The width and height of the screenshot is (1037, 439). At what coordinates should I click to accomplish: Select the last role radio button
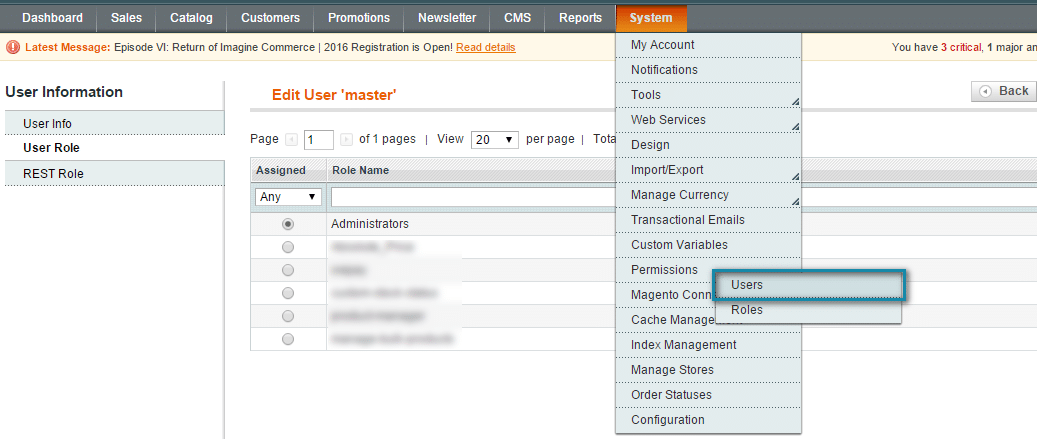pos(288,339)
